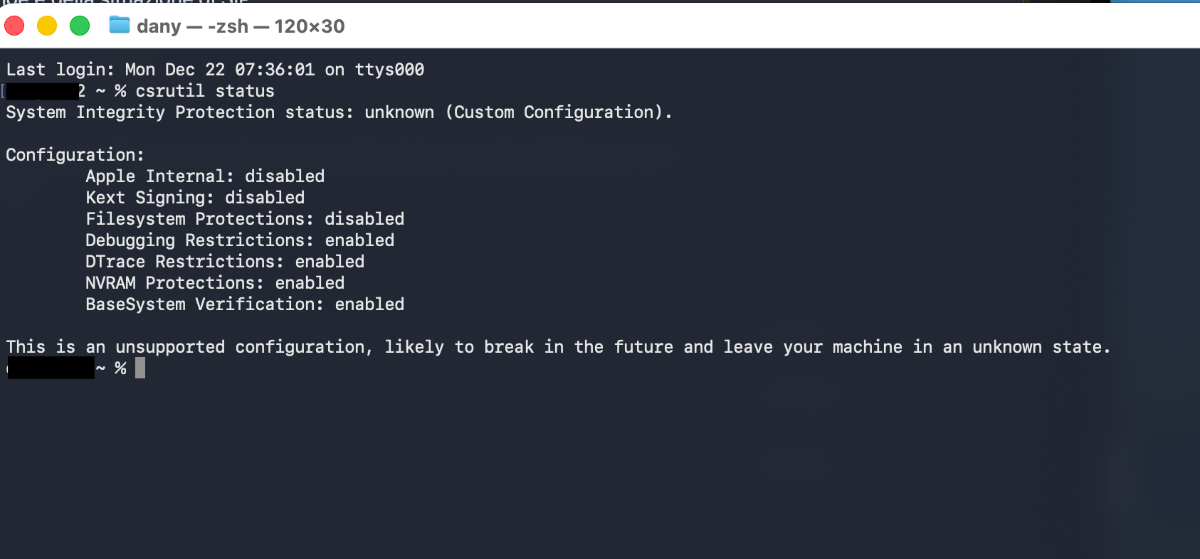Image resolution: width=1200 pixels, height=559 pixels.
Task: Minimize the Terminal using the yellow button
Action: pos(47,26)
